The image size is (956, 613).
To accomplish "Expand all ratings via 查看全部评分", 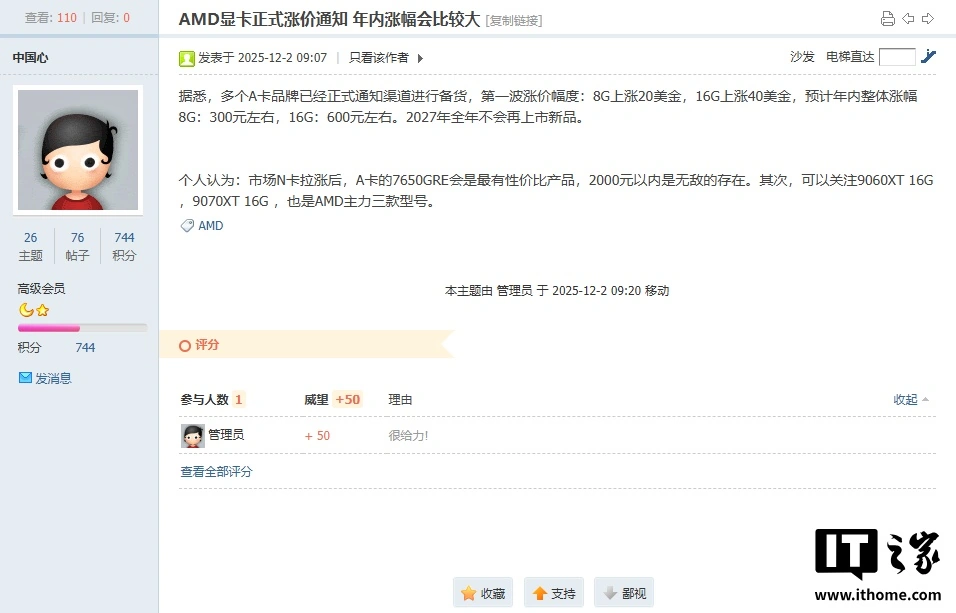I will (x=216, y=471).
